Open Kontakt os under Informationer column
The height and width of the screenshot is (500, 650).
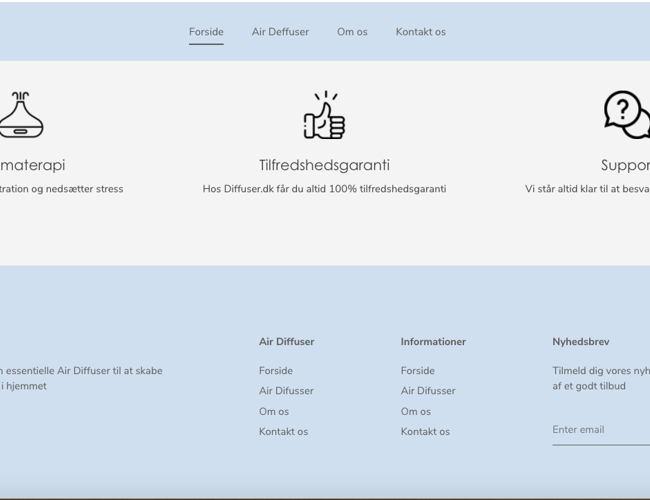click(425, 432)
